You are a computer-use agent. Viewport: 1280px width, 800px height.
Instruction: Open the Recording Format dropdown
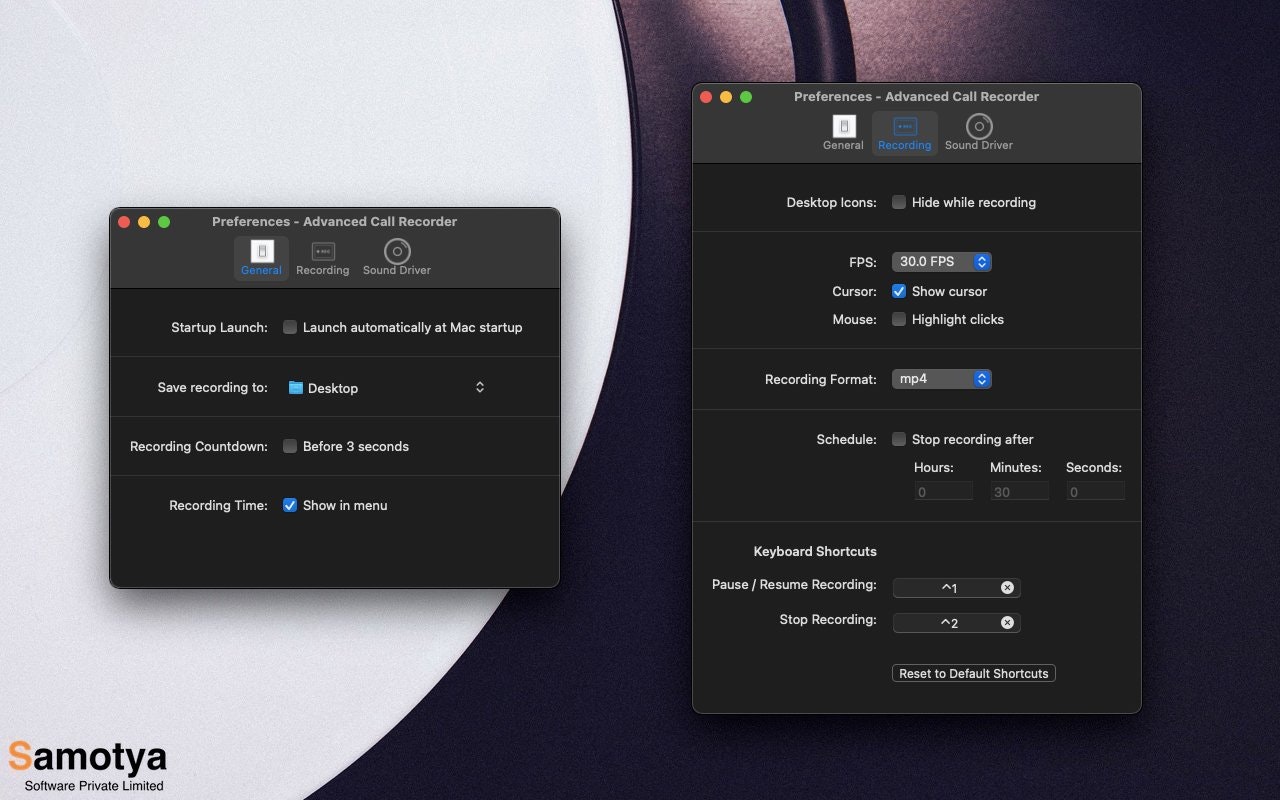[941, 378]
